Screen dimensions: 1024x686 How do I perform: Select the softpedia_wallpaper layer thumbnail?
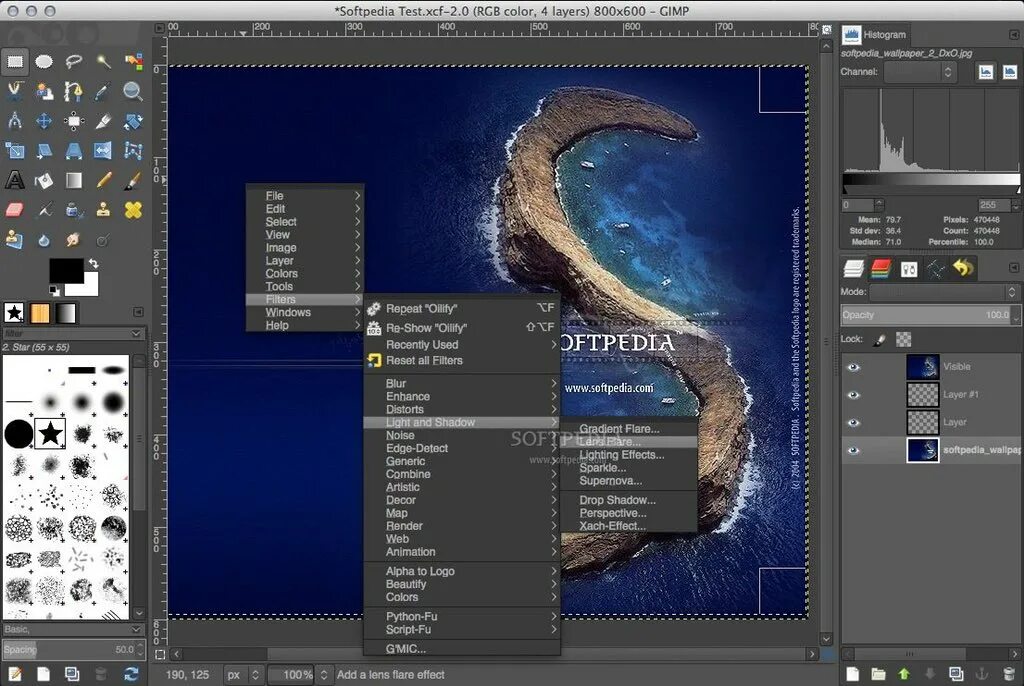click(922, 450)
